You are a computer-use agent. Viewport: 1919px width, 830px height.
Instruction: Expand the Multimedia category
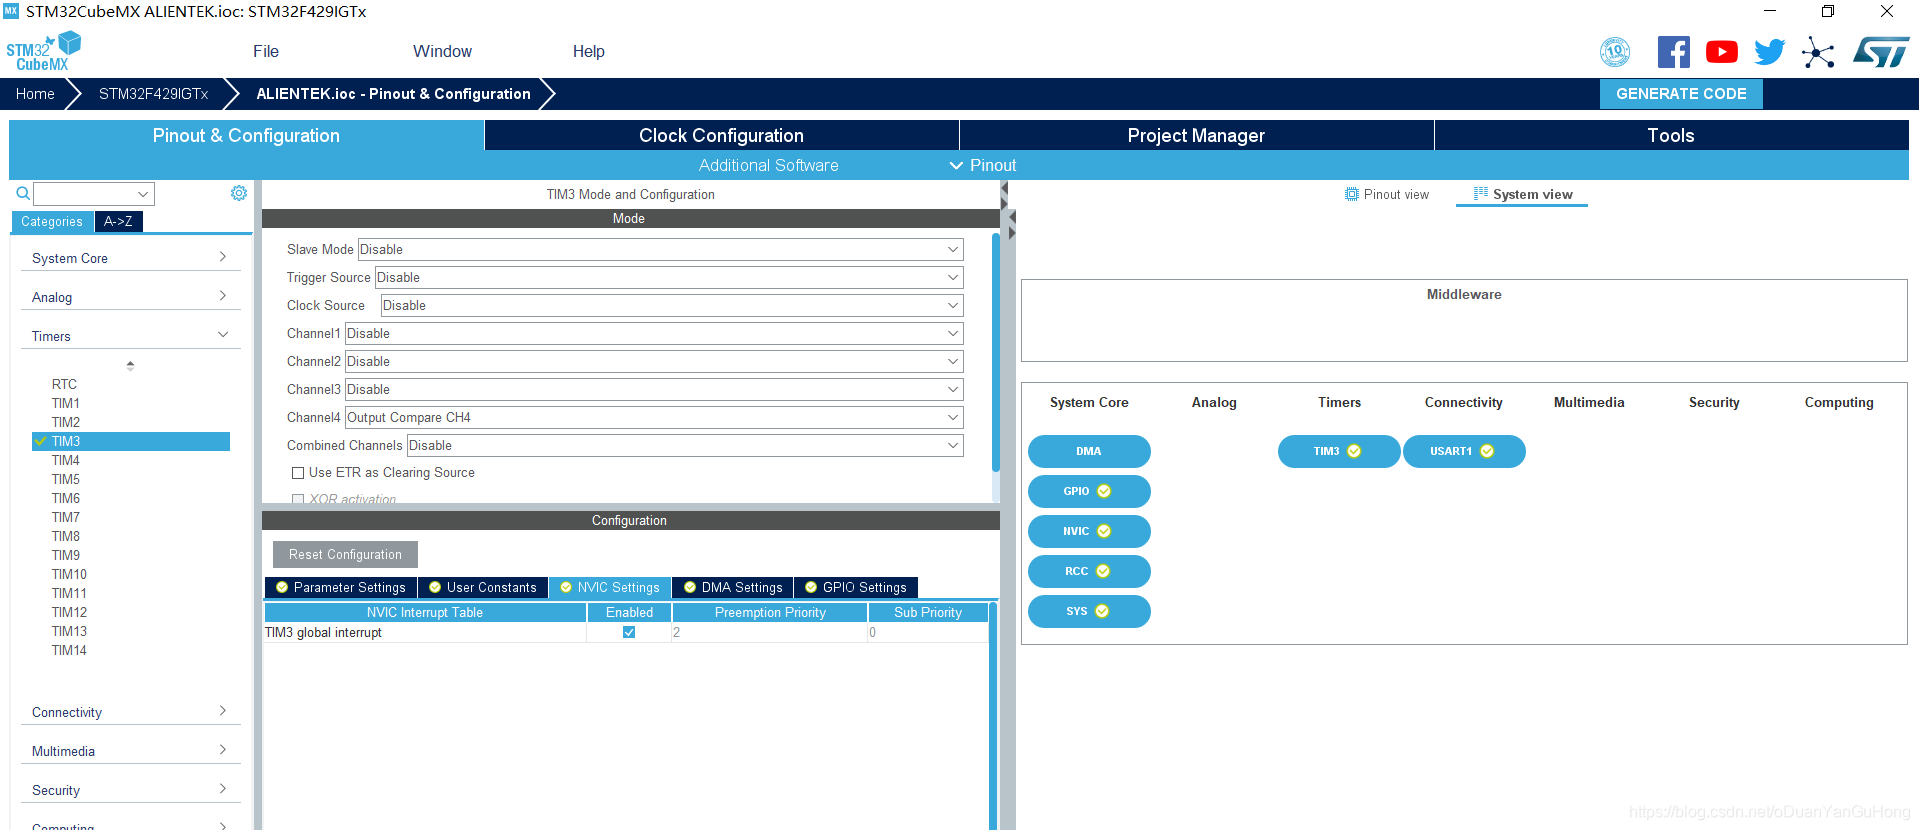pyautogui.click(x=130, y=751)
